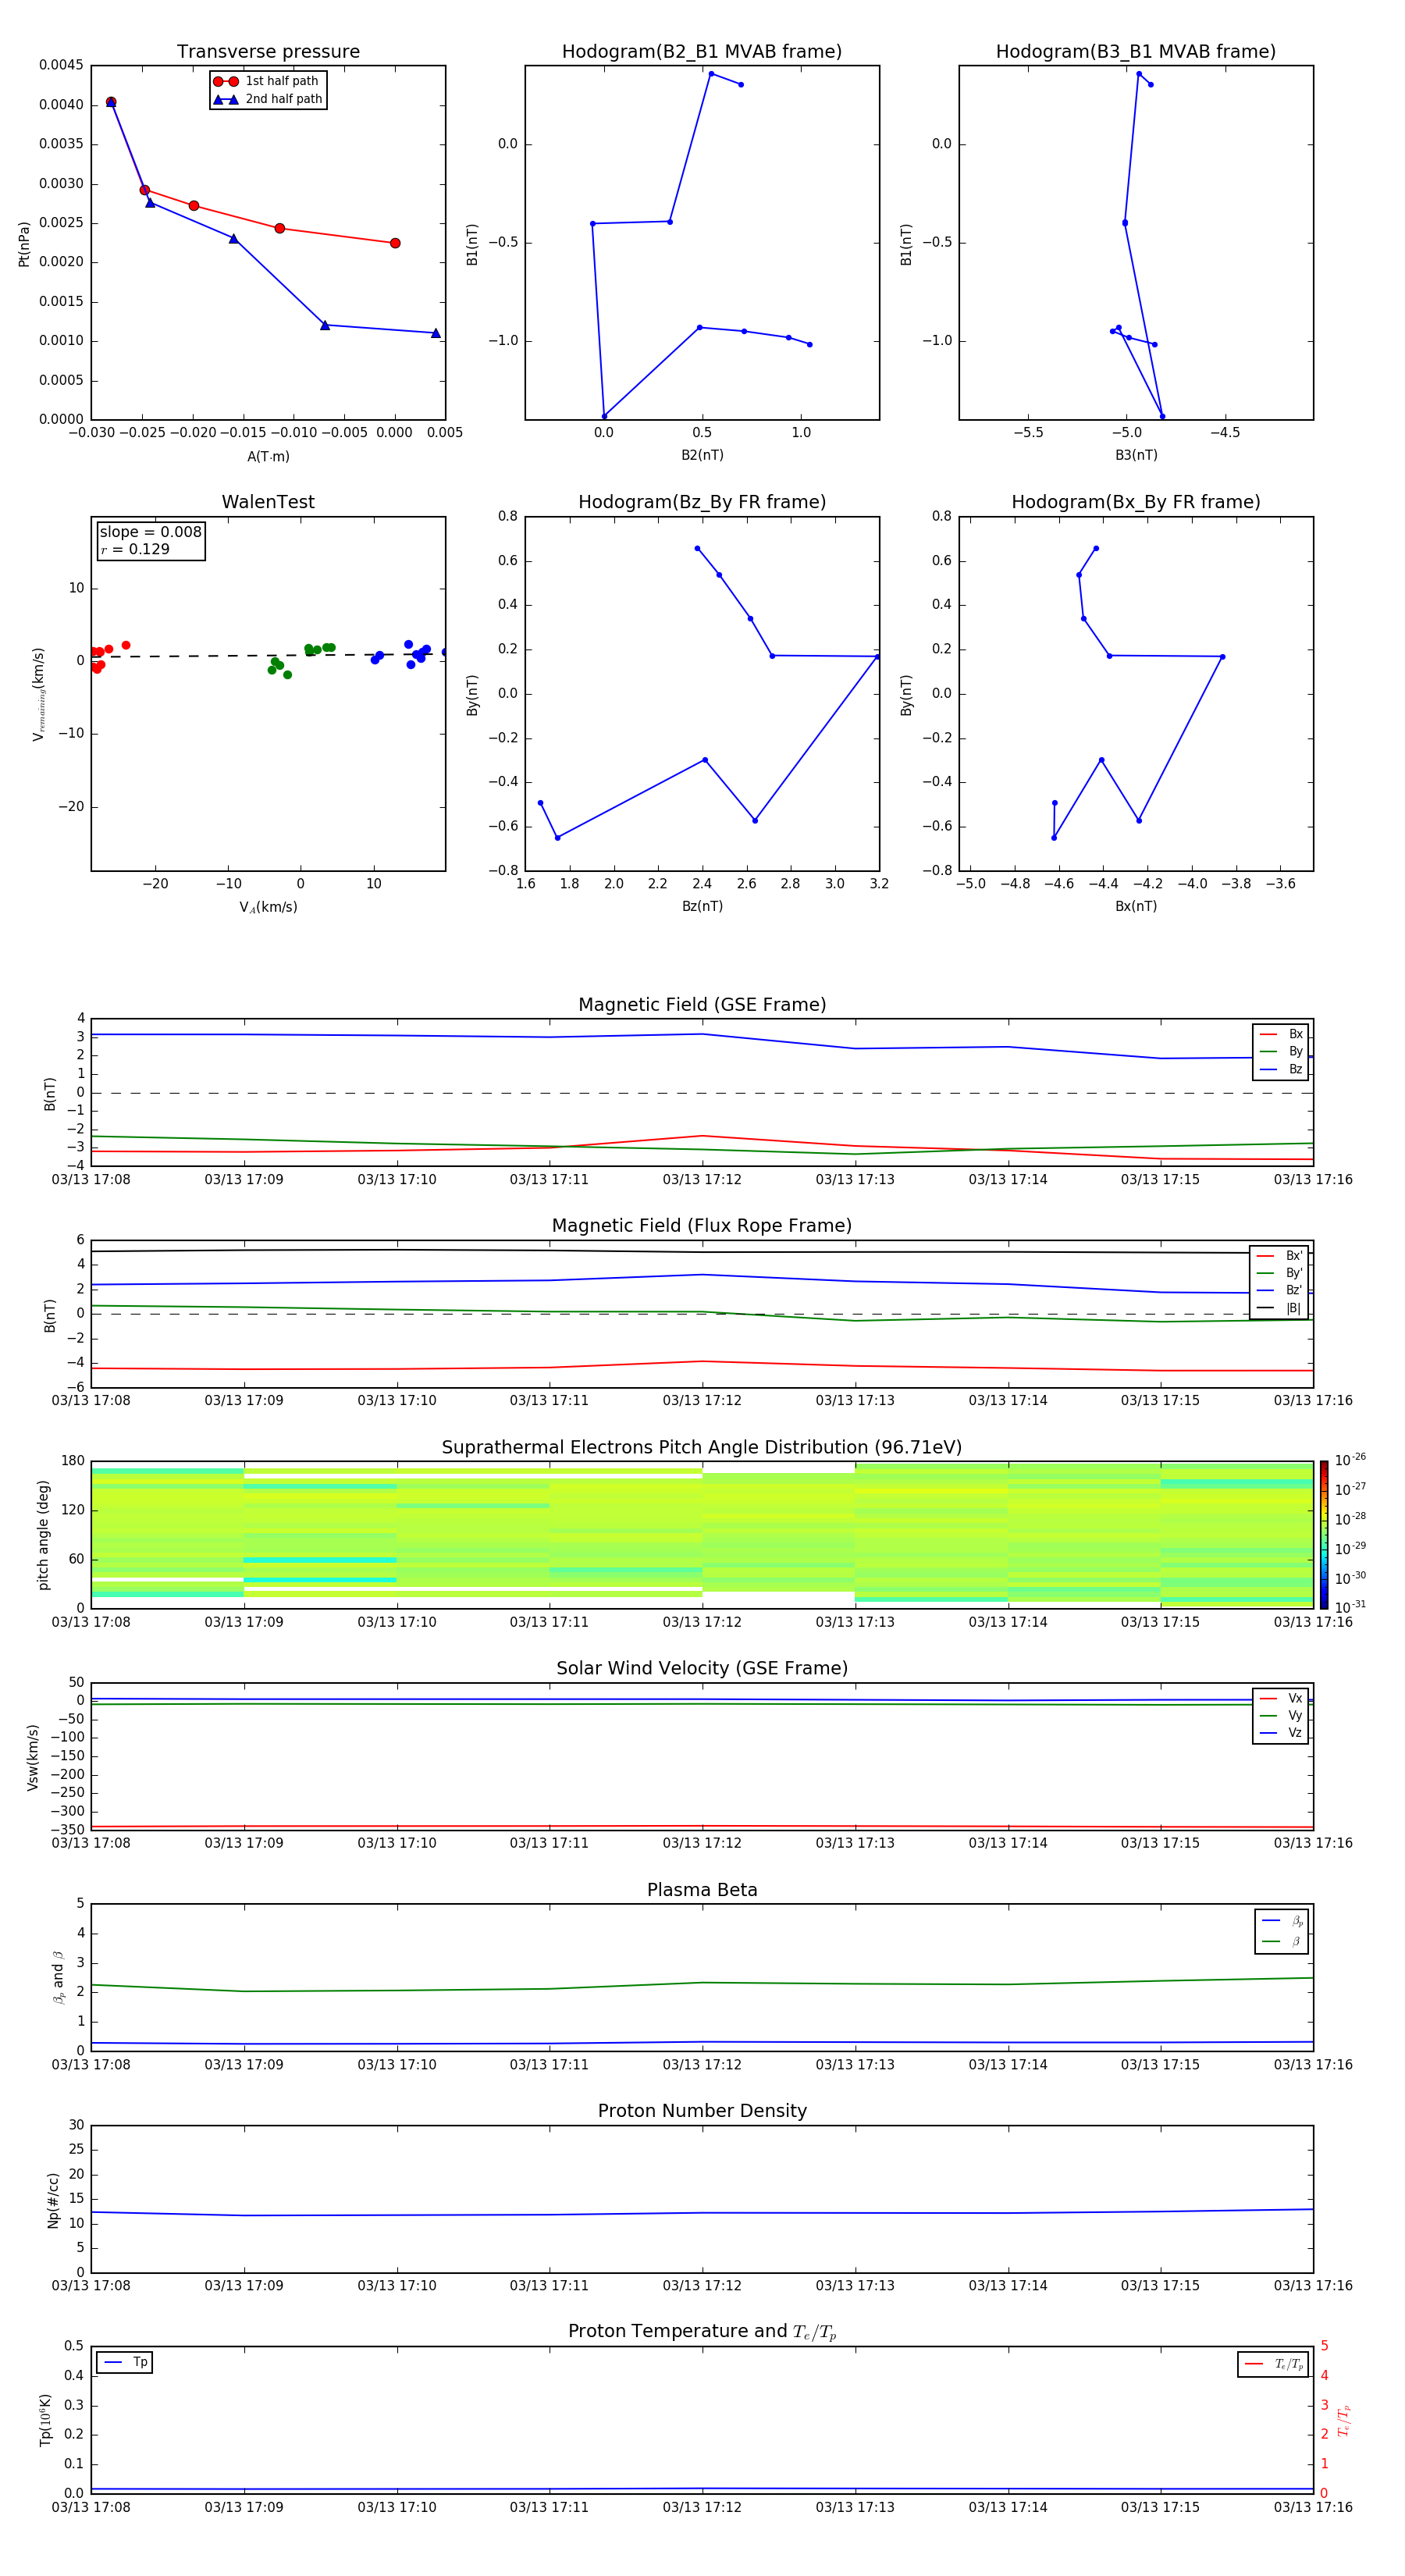The width and height of the screenshot is (1405, 2576).
Task: Click the 'B2(nT)' axis label
Action: 702,455
